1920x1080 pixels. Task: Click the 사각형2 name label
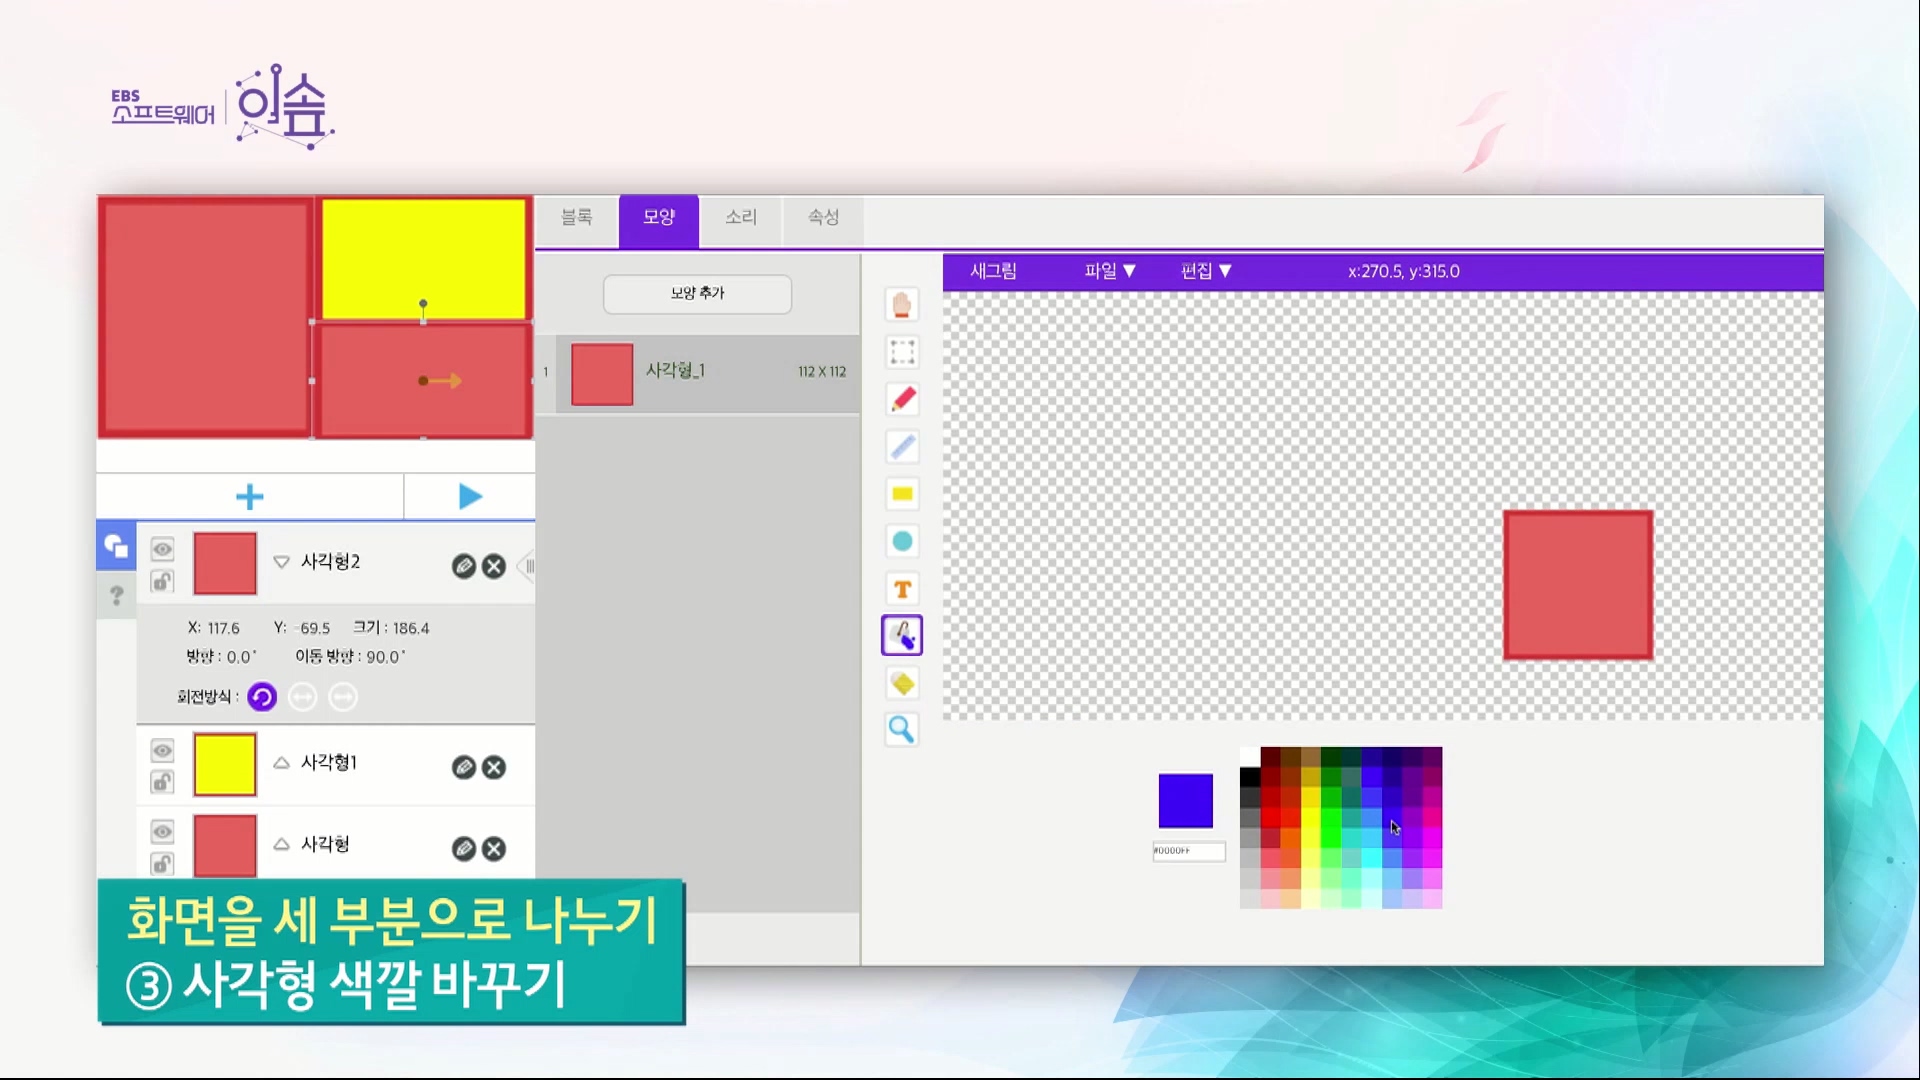click(330, 562)
